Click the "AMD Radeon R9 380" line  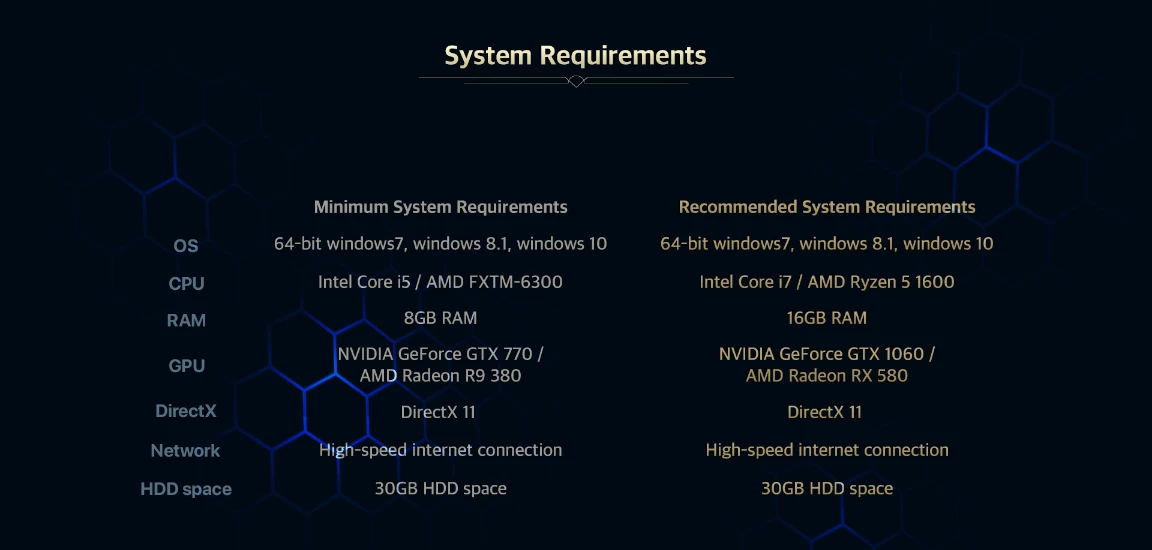point(441,376)
